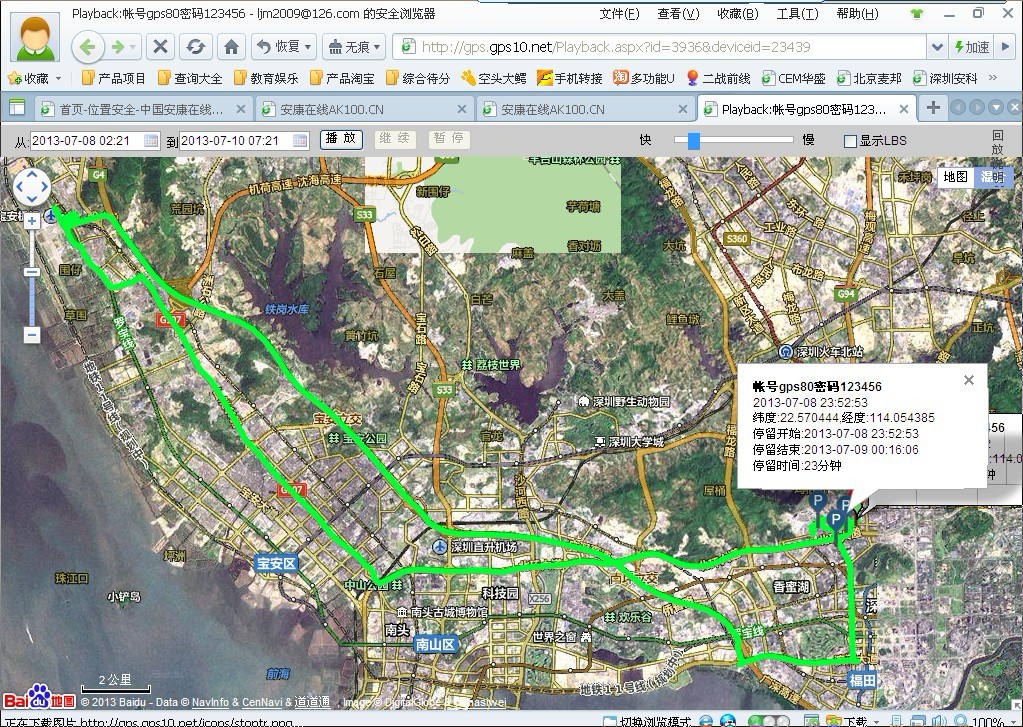Viewport: 1023px width, 727px height.
Task: Open a new tab with the plus button
Action: pos(934,108)
